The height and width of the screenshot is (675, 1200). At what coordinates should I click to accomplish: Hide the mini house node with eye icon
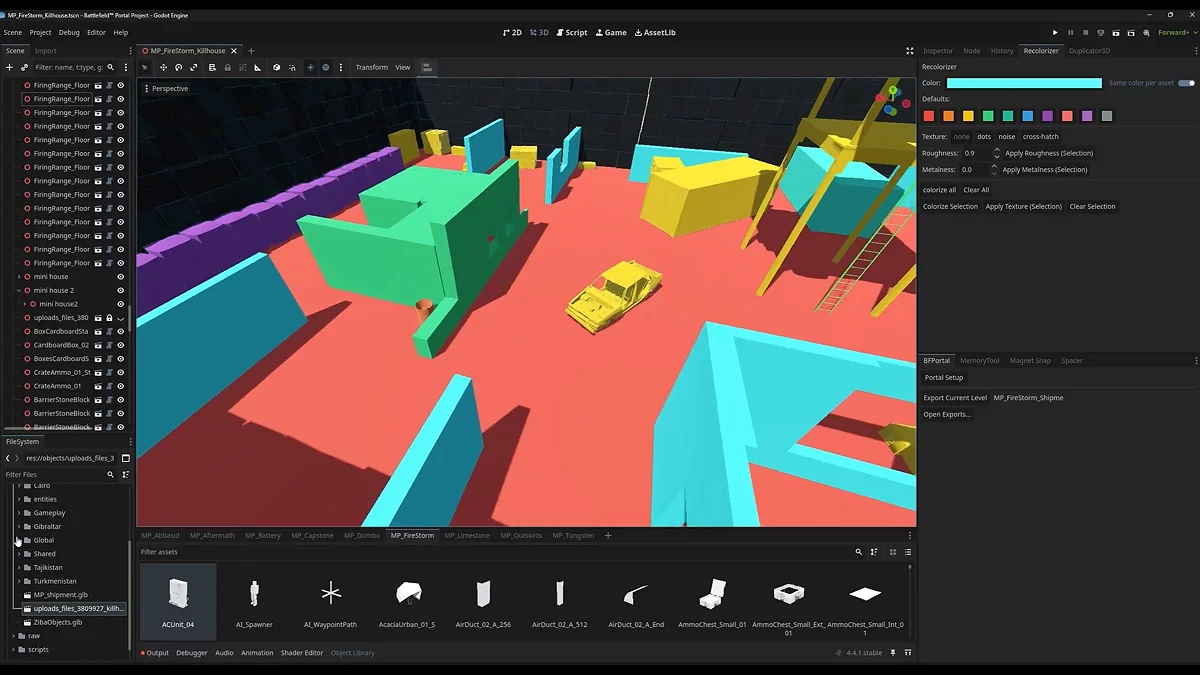pyautogui.click(x=120, y=277)
